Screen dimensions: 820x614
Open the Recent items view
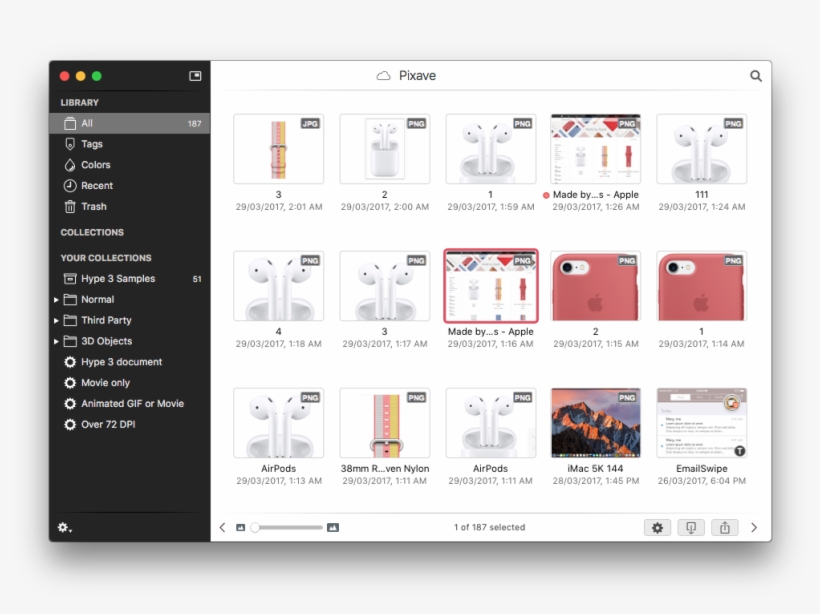(98, 185)
